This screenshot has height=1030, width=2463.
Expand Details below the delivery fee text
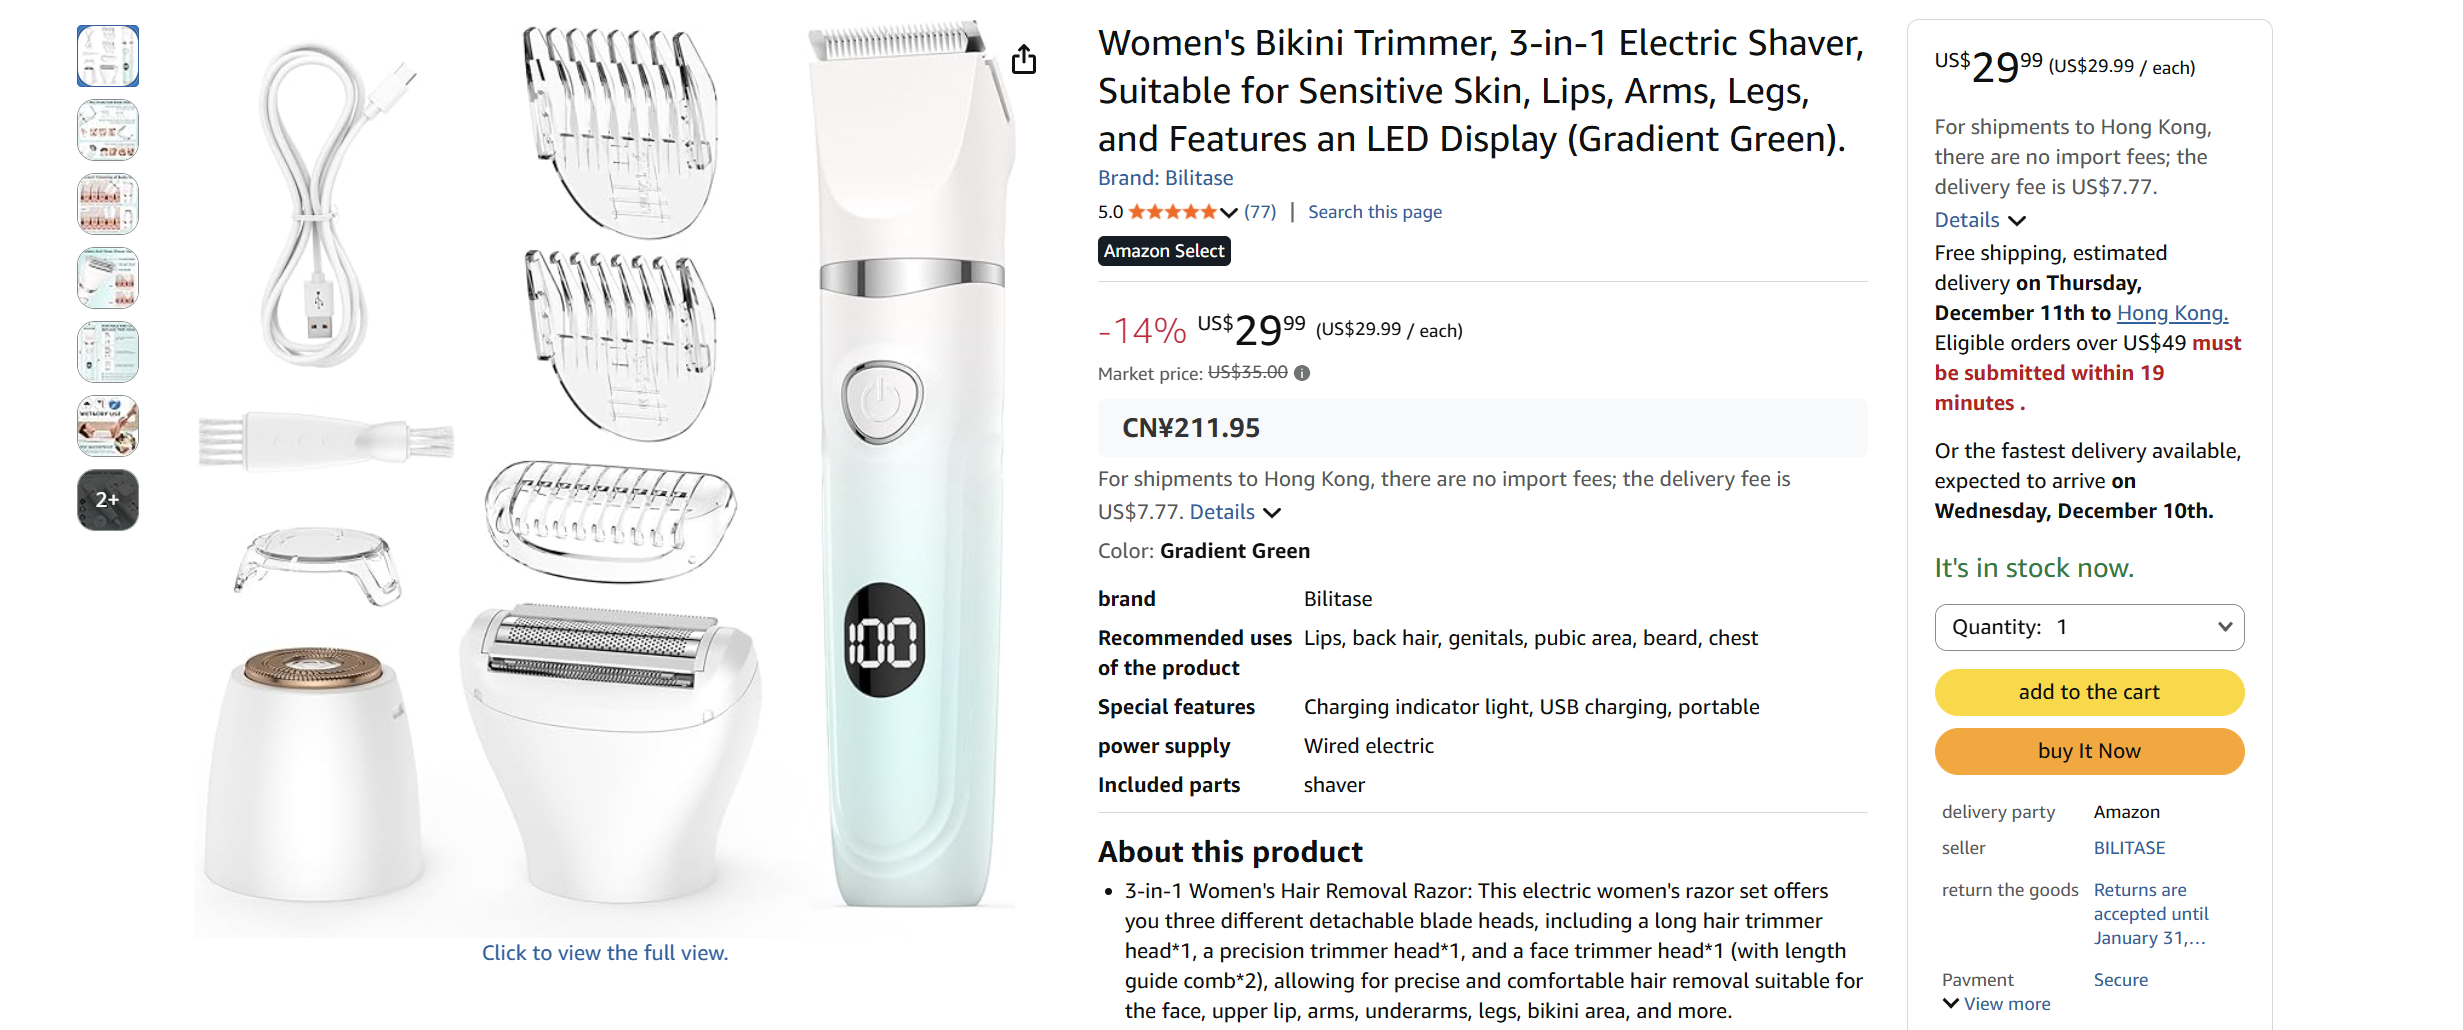pos(1222,511)
